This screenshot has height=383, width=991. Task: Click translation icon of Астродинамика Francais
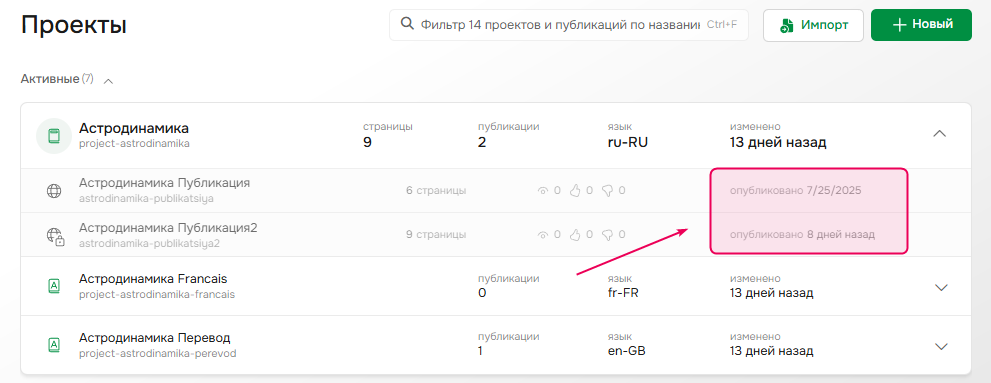pyautogui.click(x=54, y=287)
